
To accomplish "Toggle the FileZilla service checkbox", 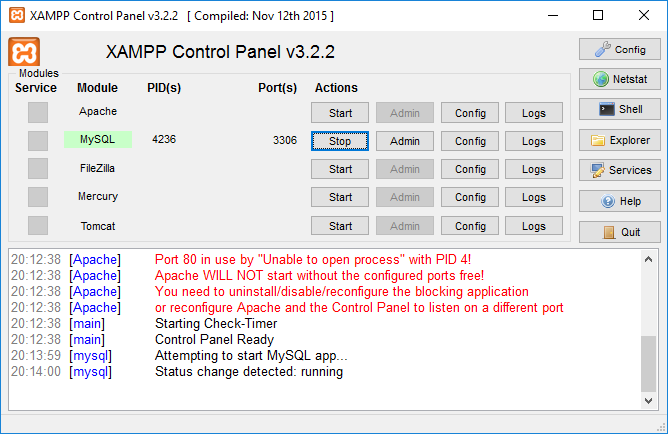I will click(37, 169).
